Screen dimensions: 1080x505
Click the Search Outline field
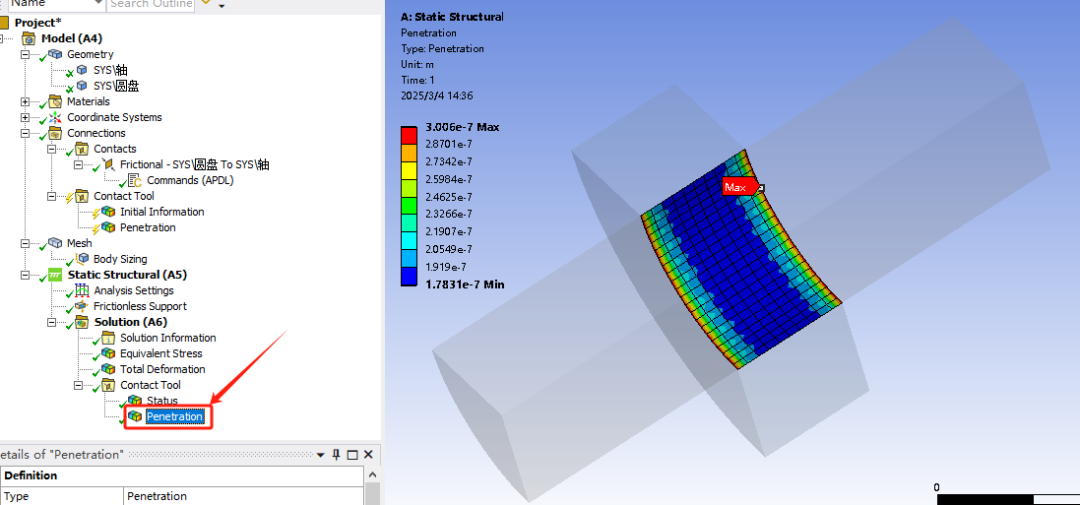151,4
